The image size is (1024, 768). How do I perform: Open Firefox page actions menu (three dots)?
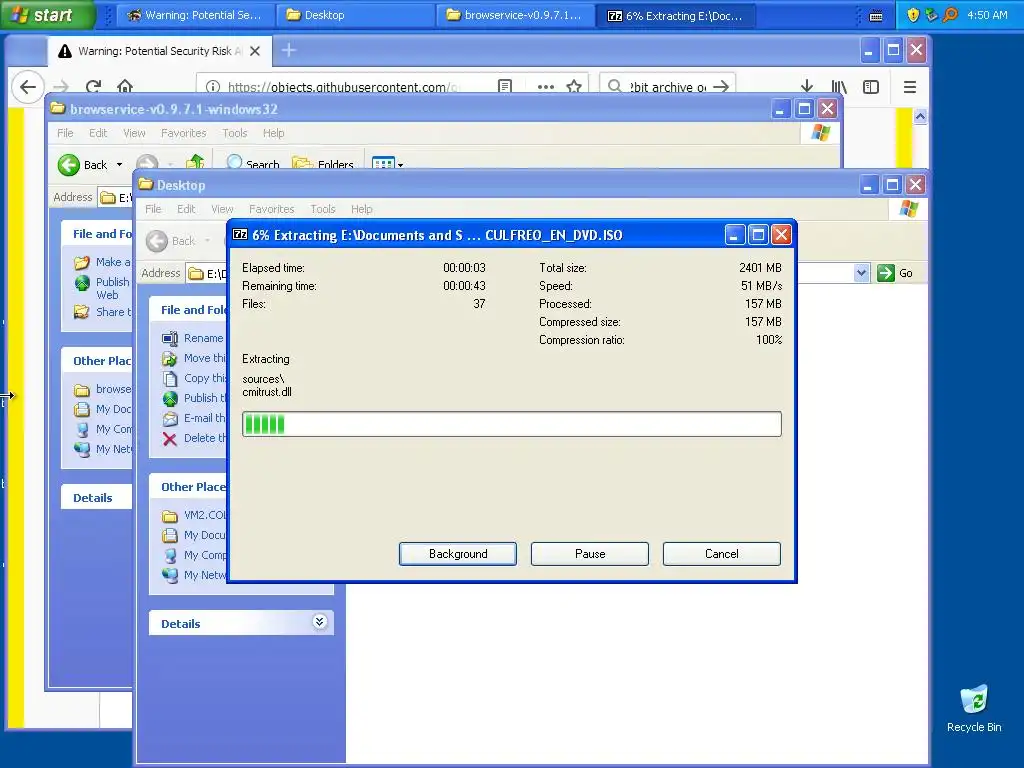545,87
